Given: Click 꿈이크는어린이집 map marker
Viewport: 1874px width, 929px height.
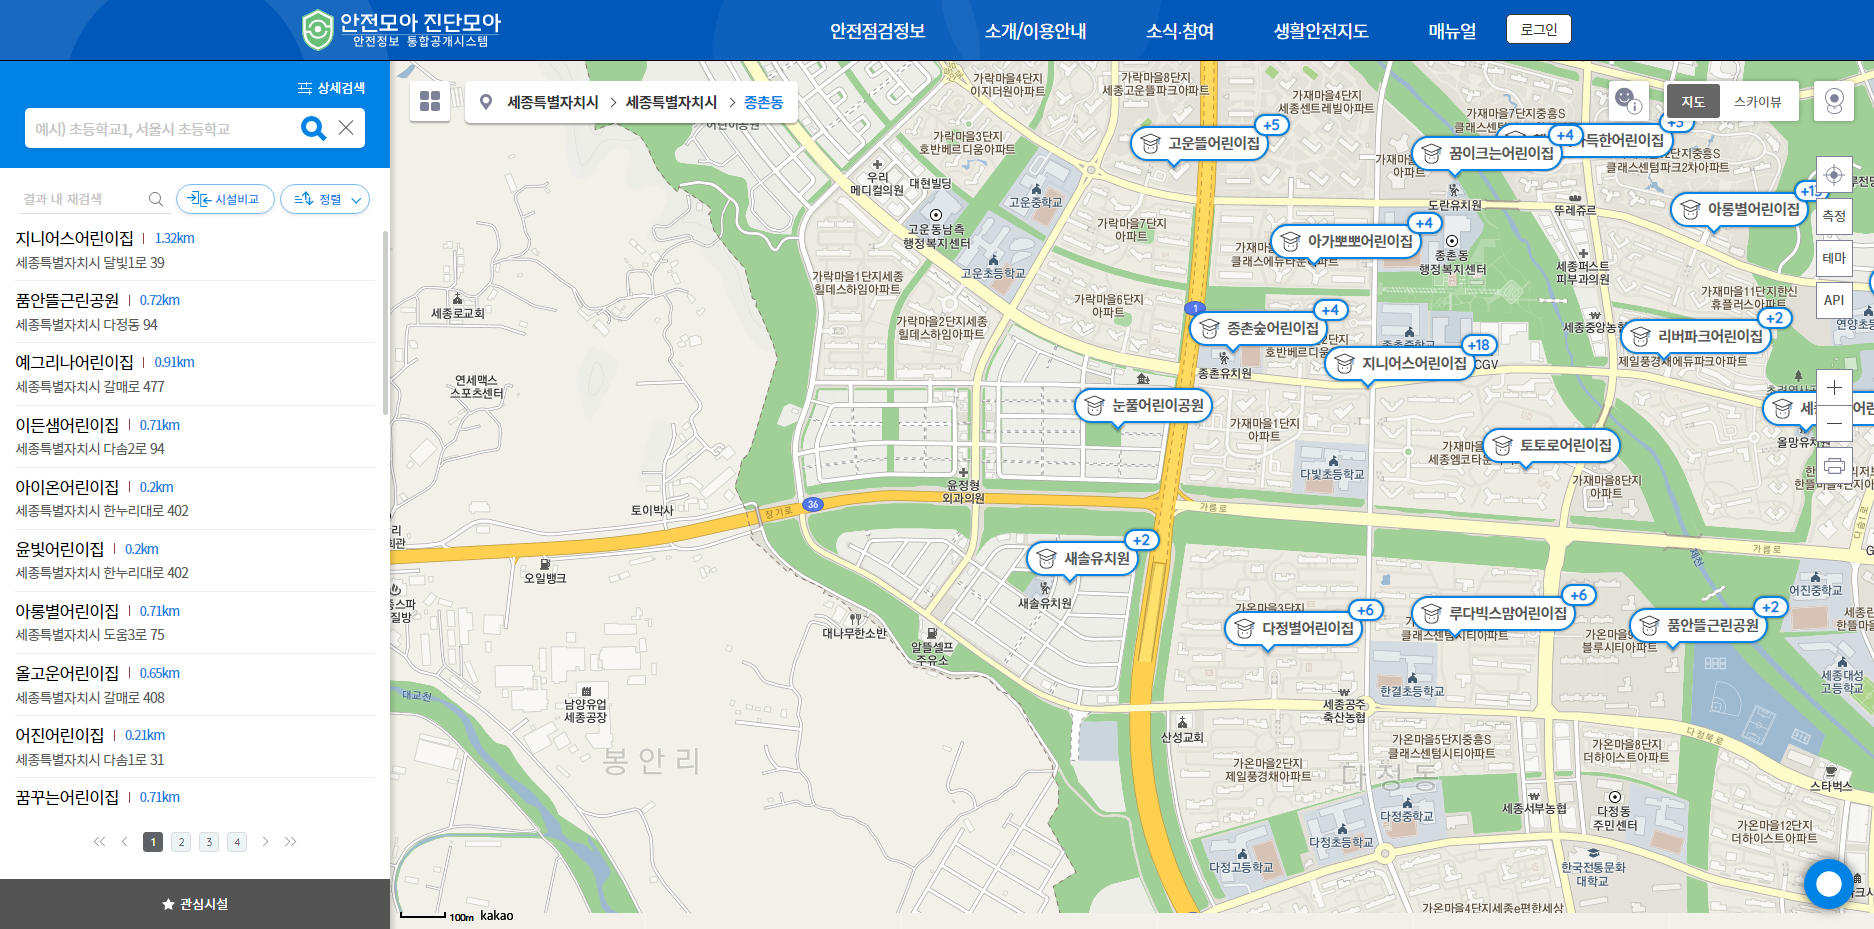Looking at the screenshot, I should (1487, 153).
